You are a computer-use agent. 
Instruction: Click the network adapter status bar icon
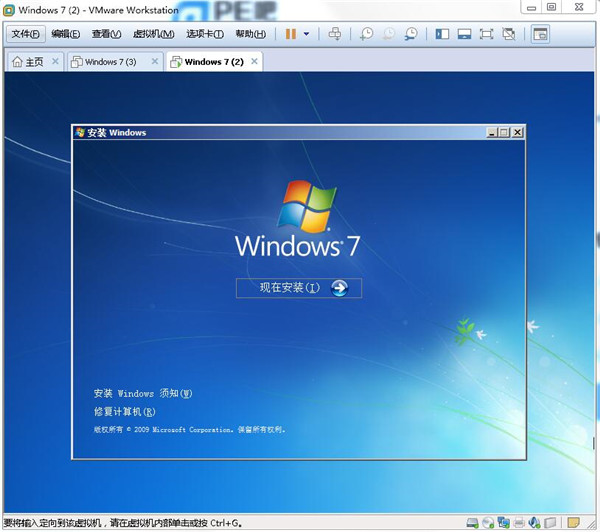[503, 522]
